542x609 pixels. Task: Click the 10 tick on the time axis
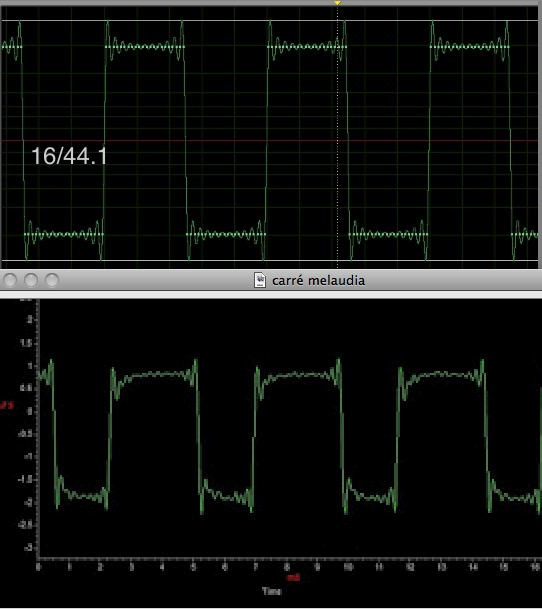tap(348, 567)
